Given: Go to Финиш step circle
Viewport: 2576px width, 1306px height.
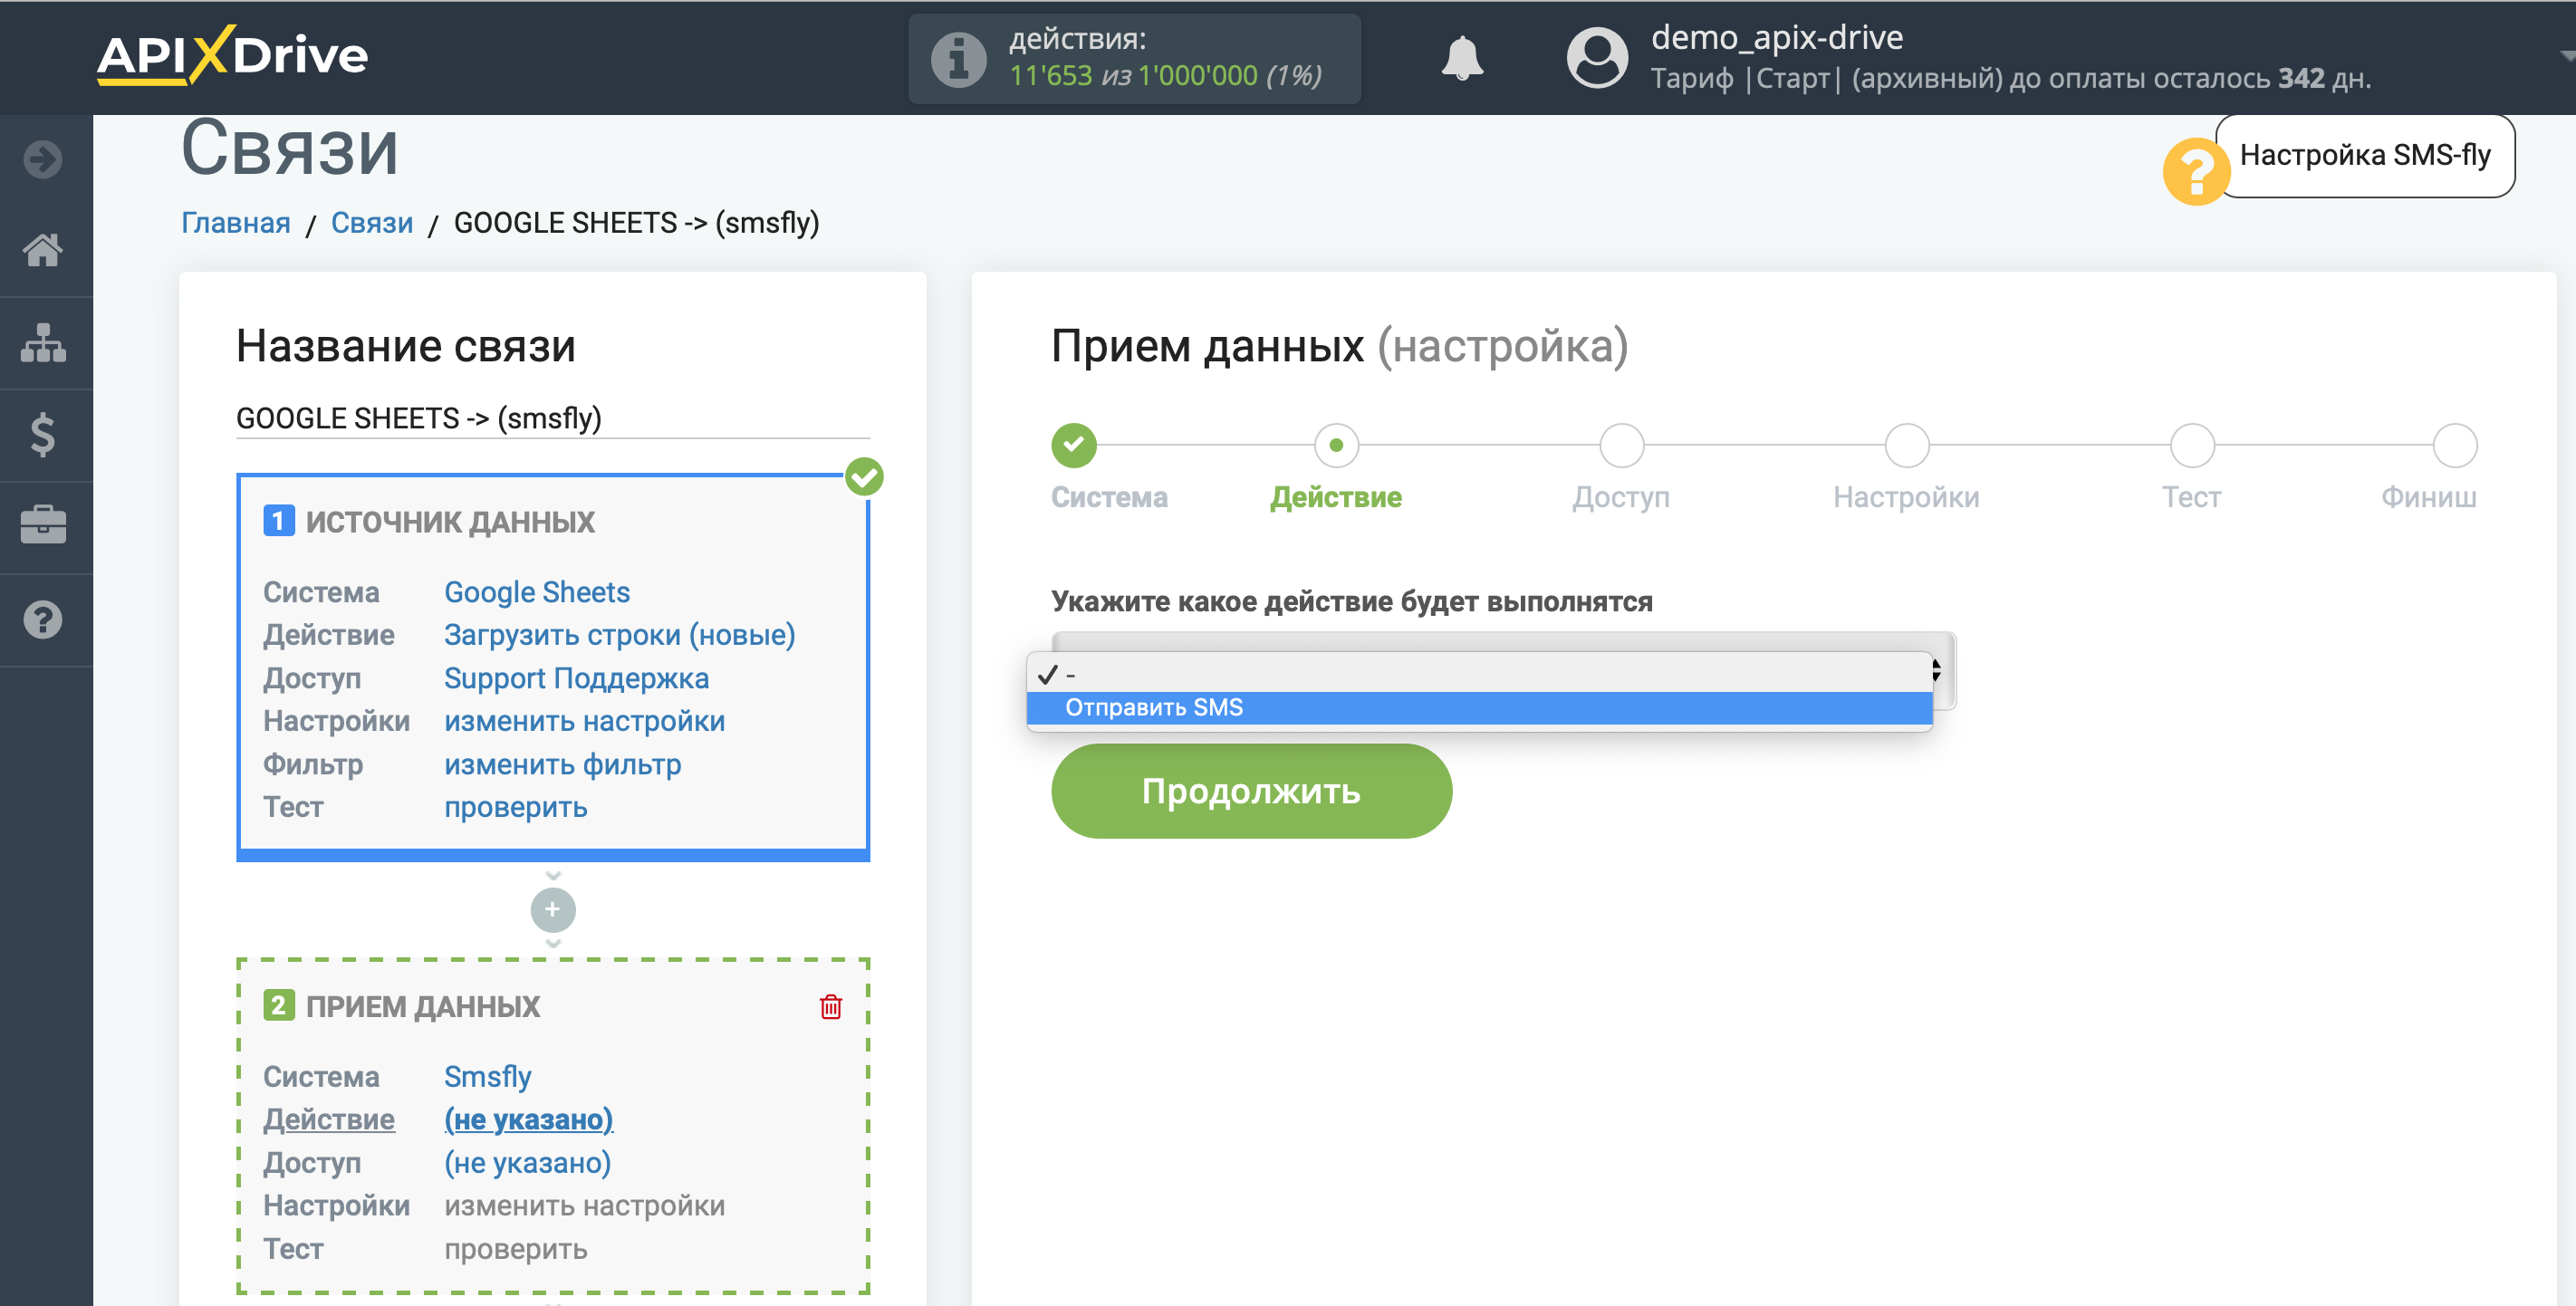Looking at the screenshot, I should pyautogui.click(x=2454, y=445).
